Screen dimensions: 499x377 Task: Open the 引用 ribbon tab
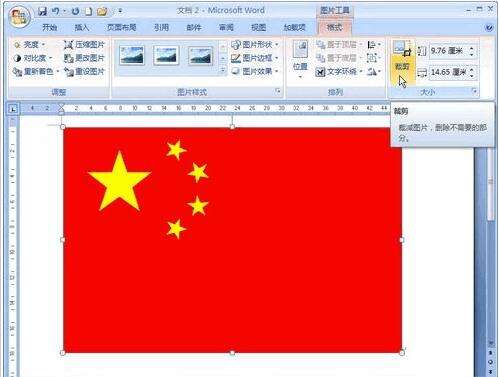[x=161, y=27]
